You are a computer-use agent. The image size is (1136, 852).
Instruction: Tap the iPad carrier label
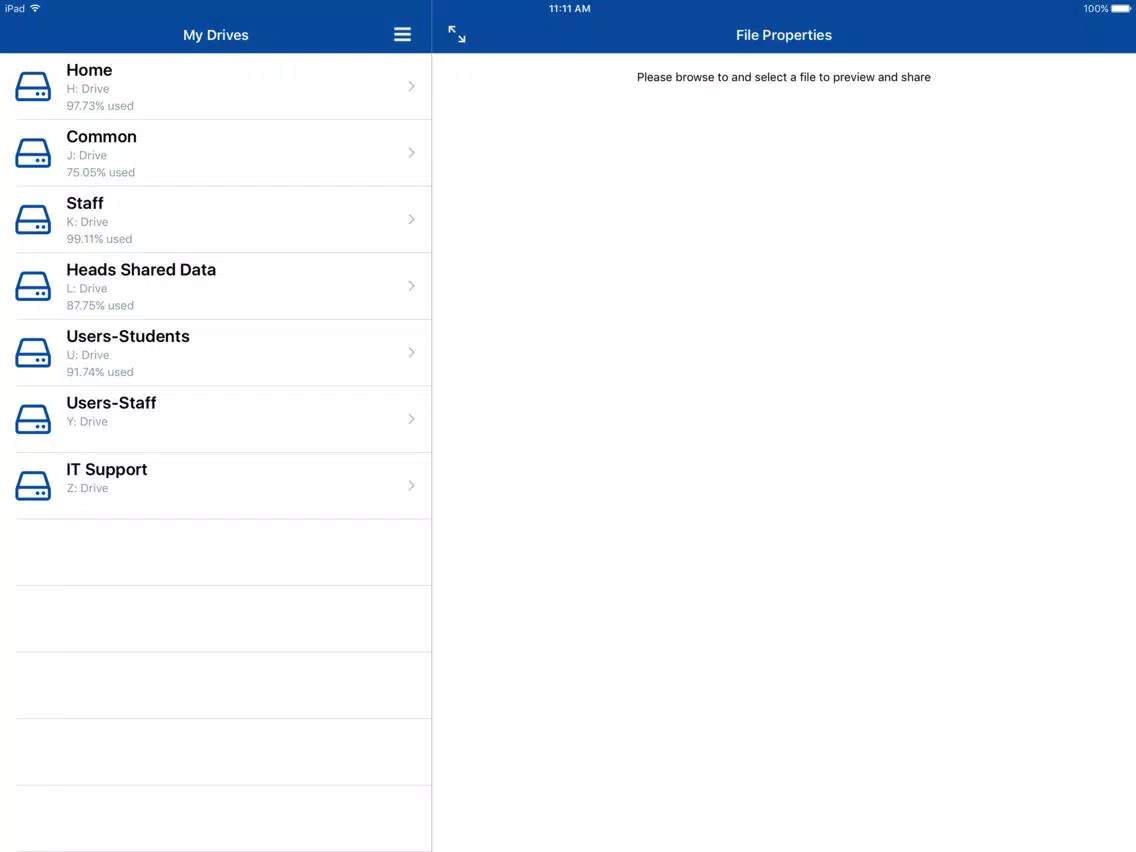[x=14, y=9]
